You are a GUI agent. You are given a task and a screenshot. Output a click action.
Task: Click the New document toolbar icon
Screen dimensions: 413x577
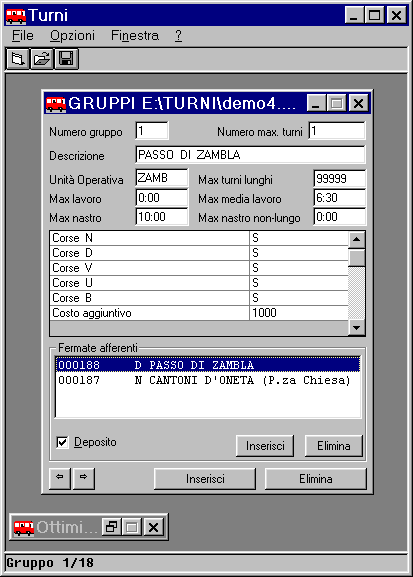(17, 59)
